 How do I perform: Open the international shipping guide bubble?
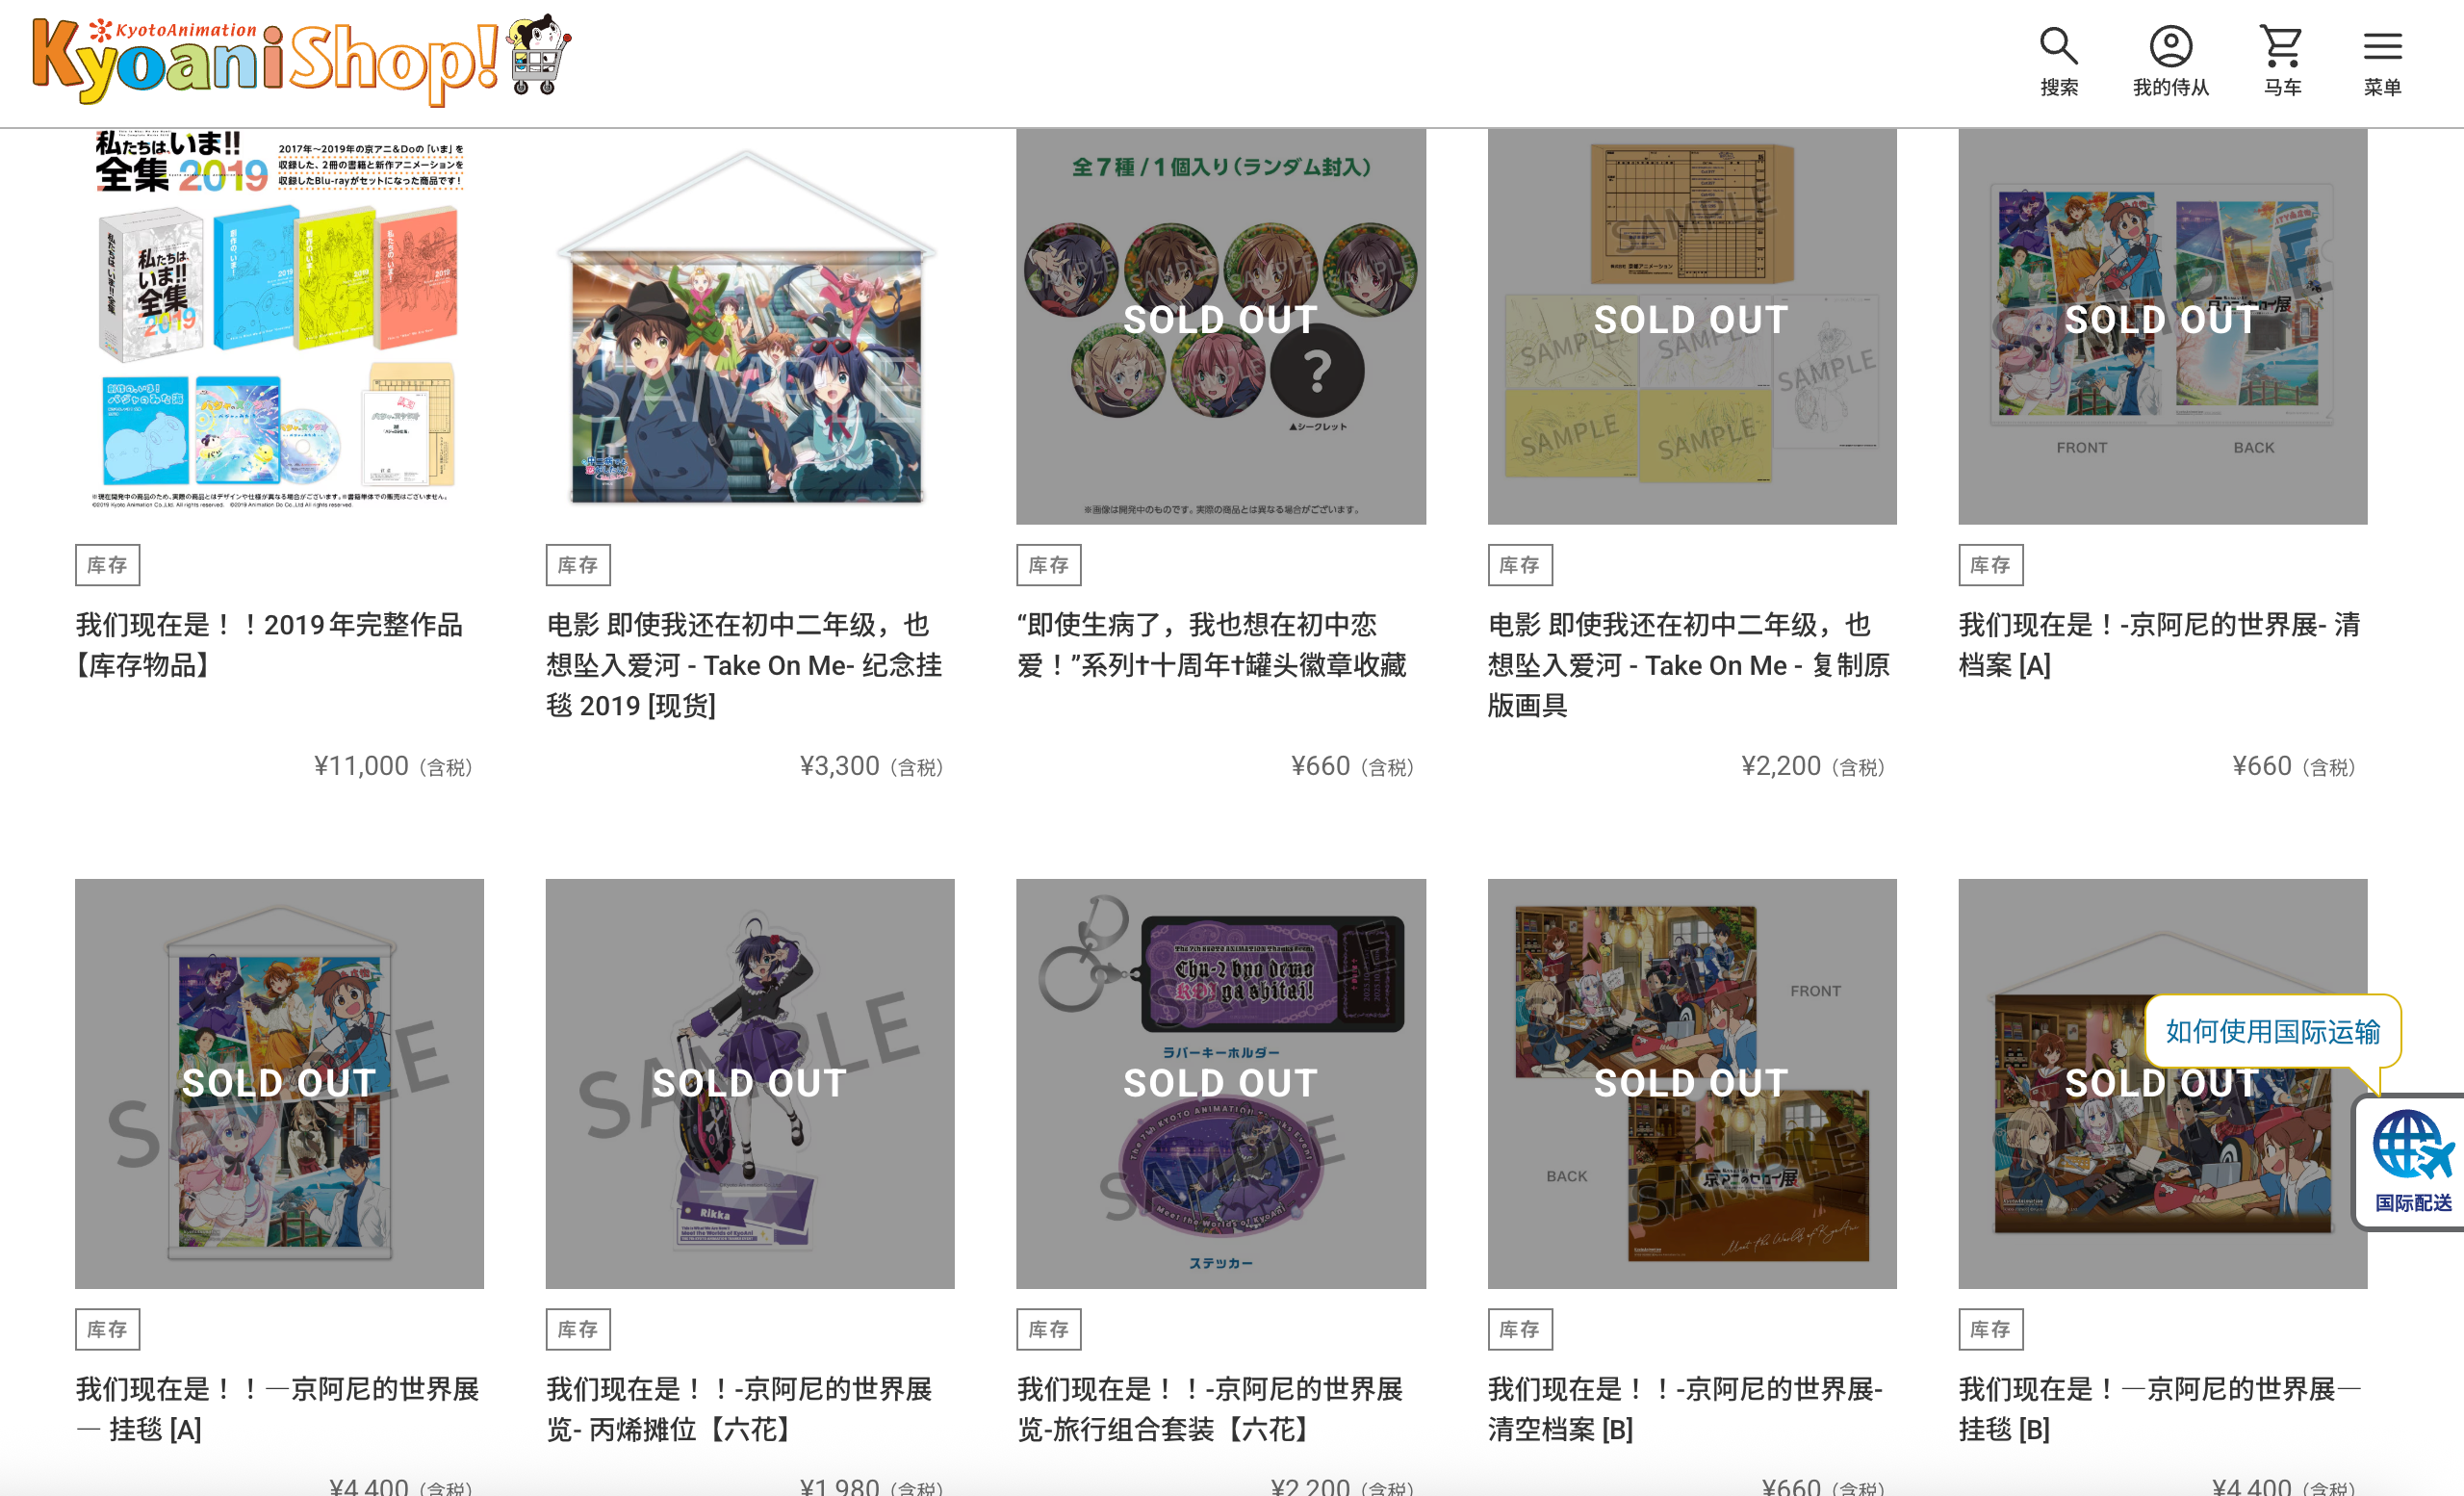coord(2272,1032)
